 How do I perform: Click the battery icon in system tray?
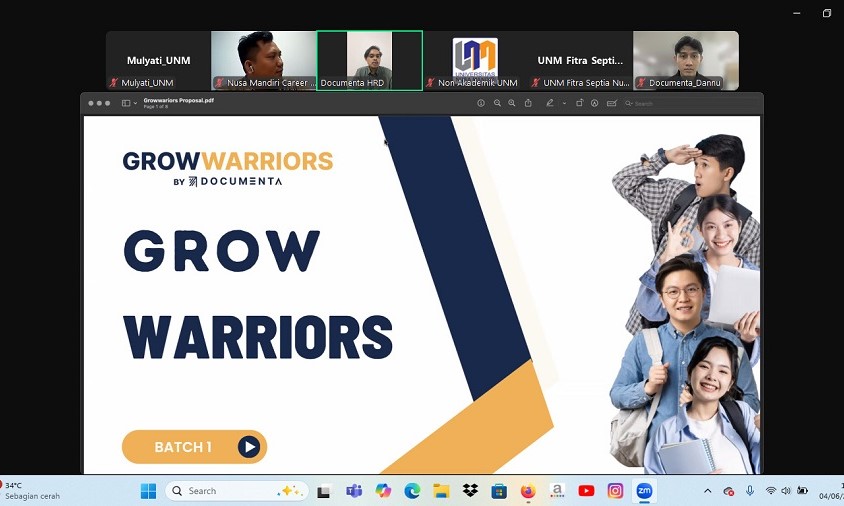tap(803, 490)
